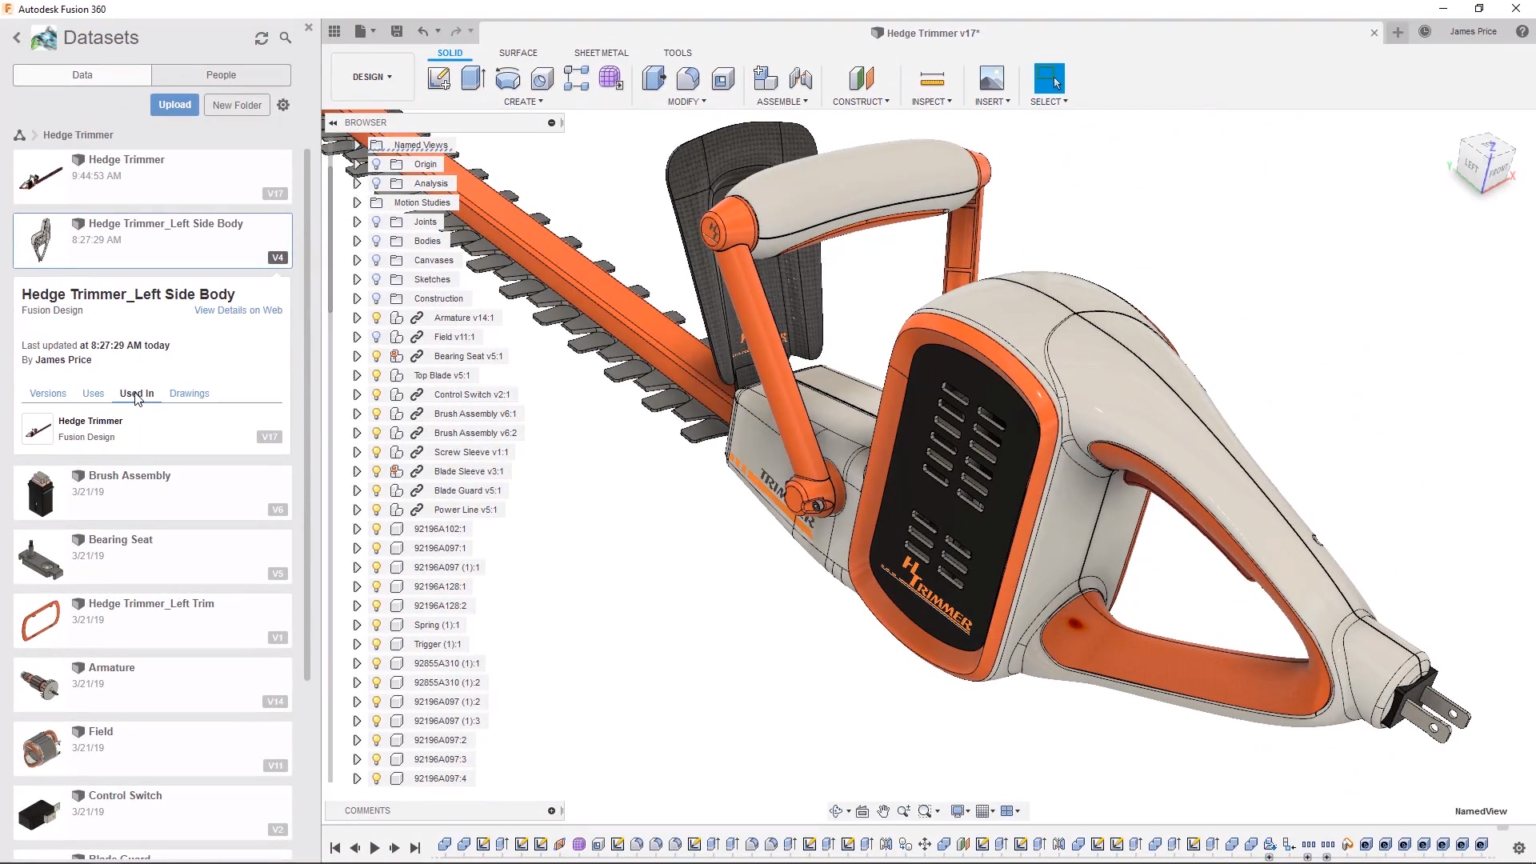Click the ViewCube in the viewport corner
Screen dimensions: 1536x864
[1485, 164]
